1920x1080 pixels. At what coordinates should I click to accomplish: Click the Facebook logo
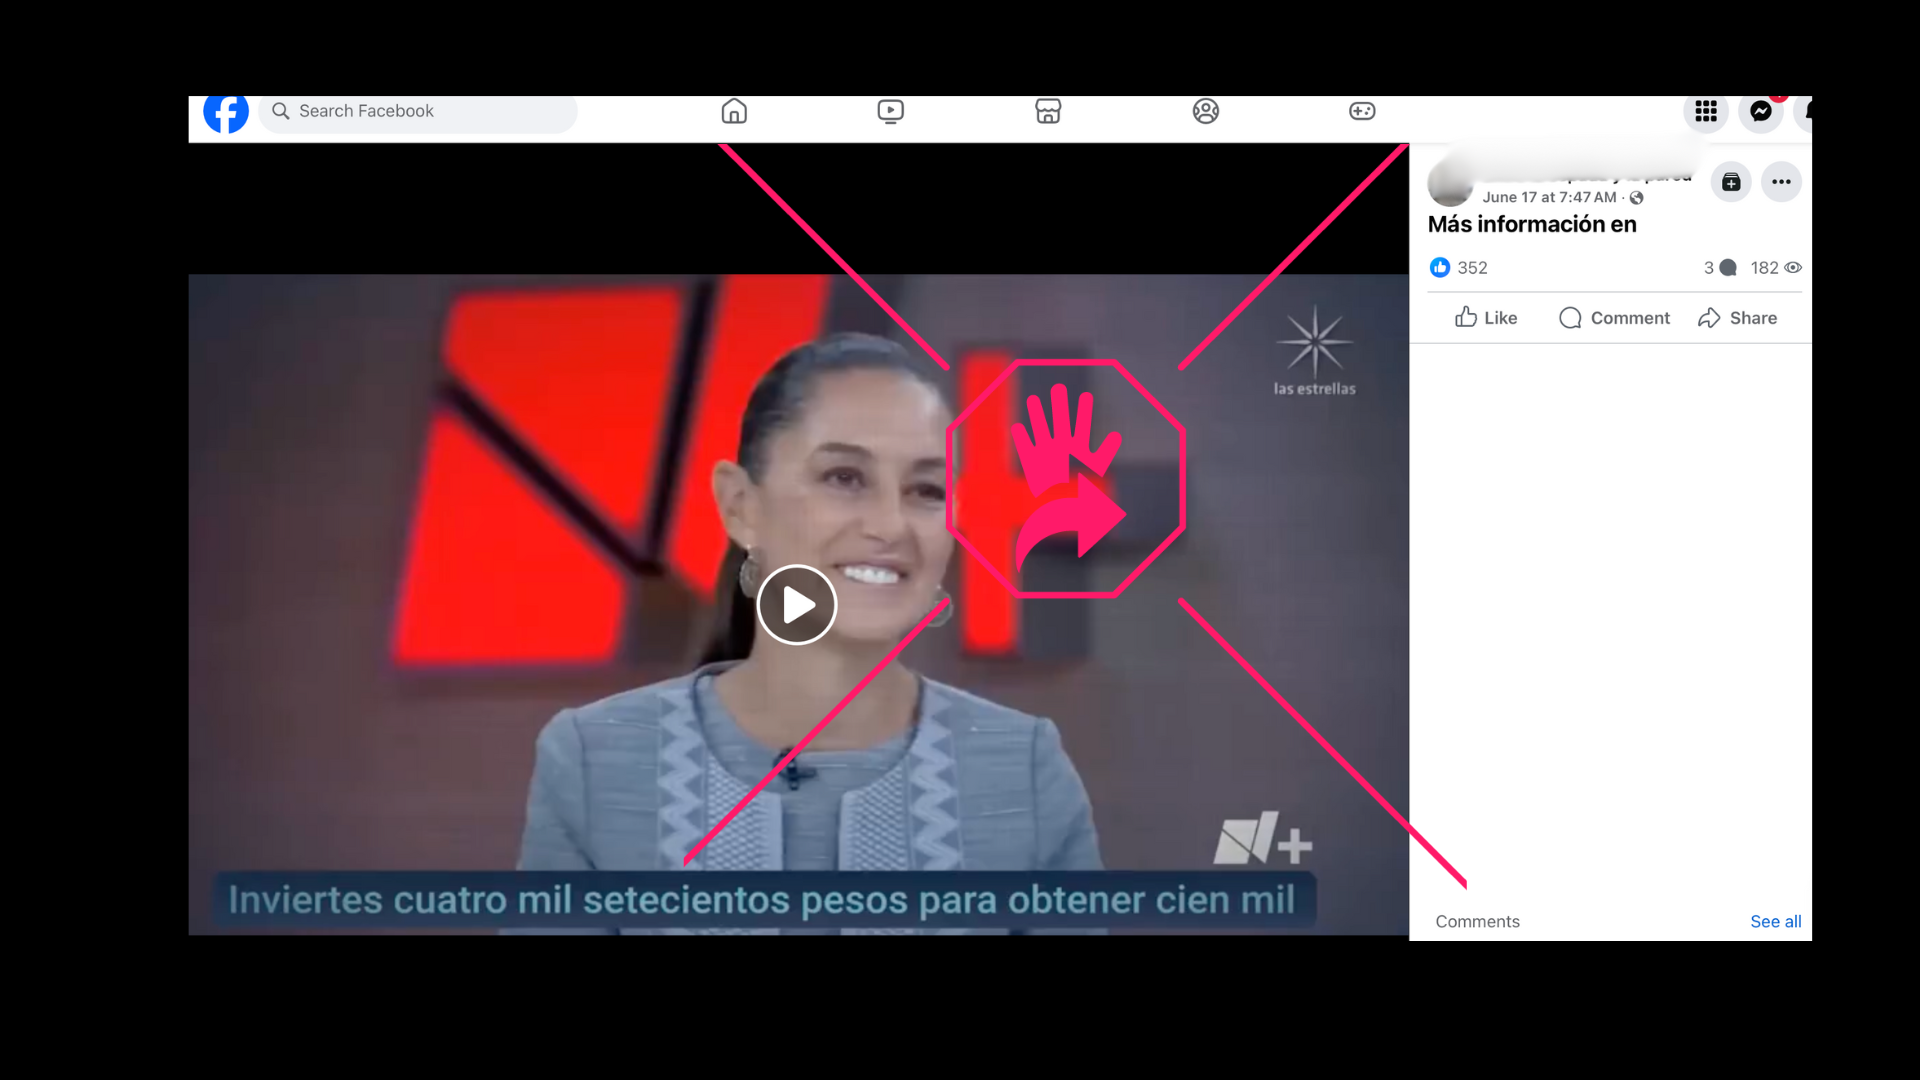tap(226, 113)
